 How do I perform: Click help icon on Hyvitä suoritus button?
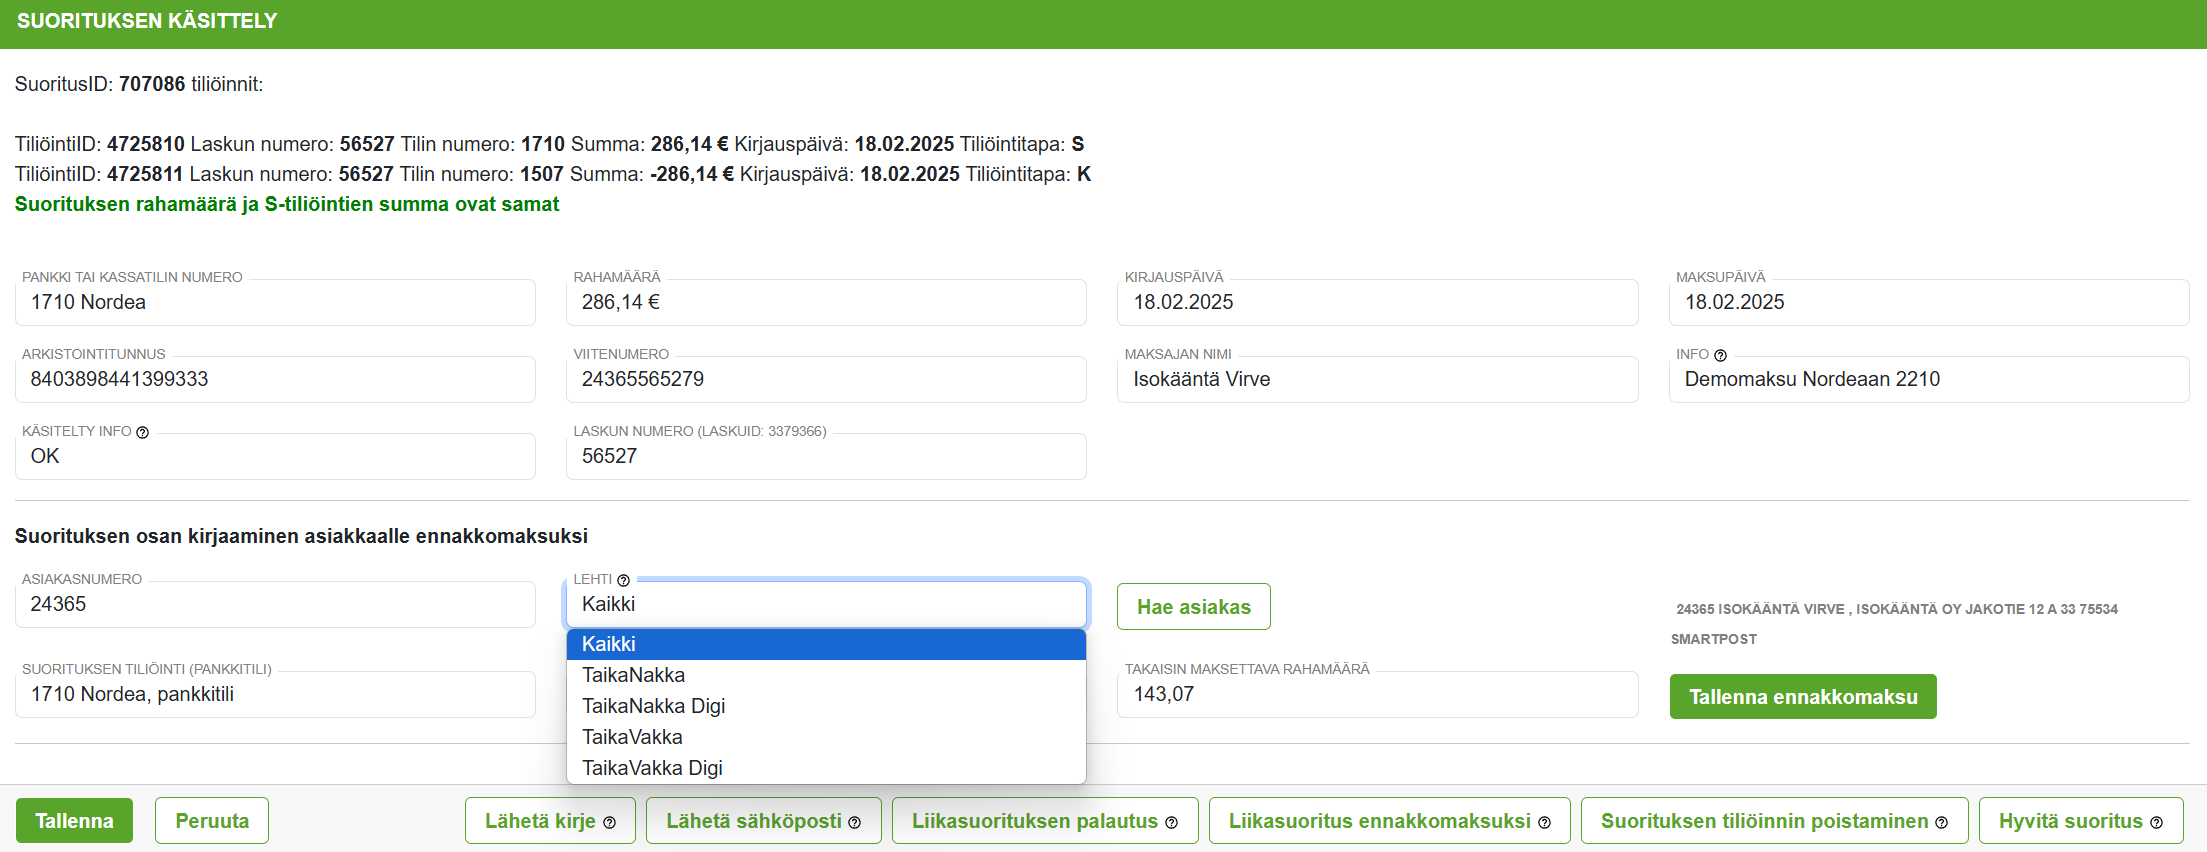(x=2157, y=823)
